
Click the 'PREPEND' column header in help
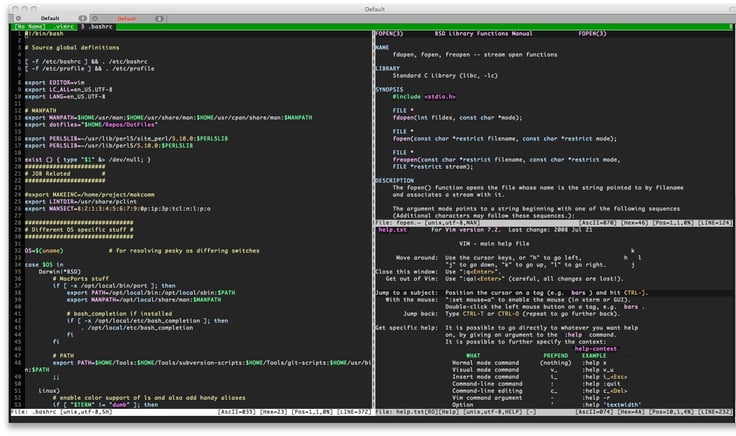tap(556, 356)
